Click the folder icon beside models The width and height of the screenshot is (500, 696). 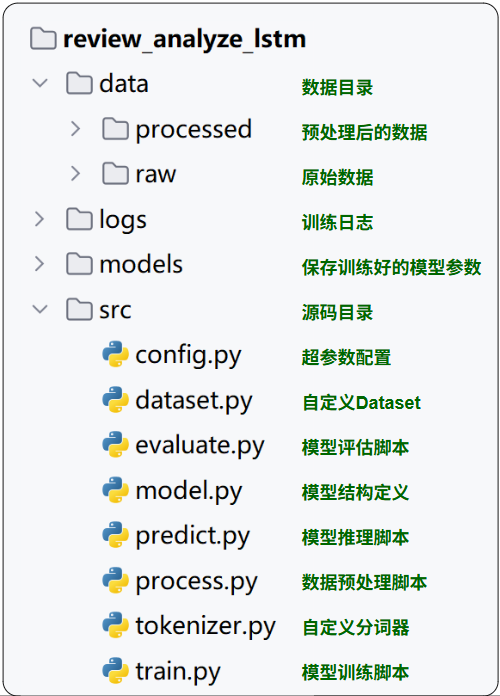(79, 264)
